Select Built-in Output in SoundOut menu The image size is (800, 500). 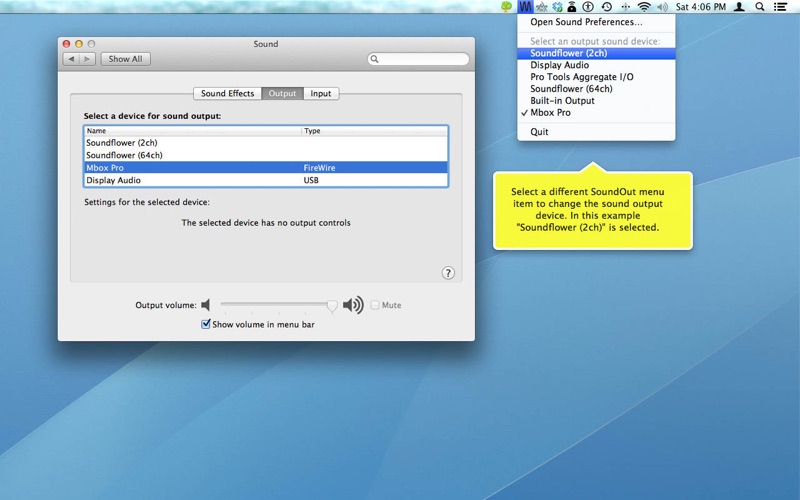(x=596, y=101)
